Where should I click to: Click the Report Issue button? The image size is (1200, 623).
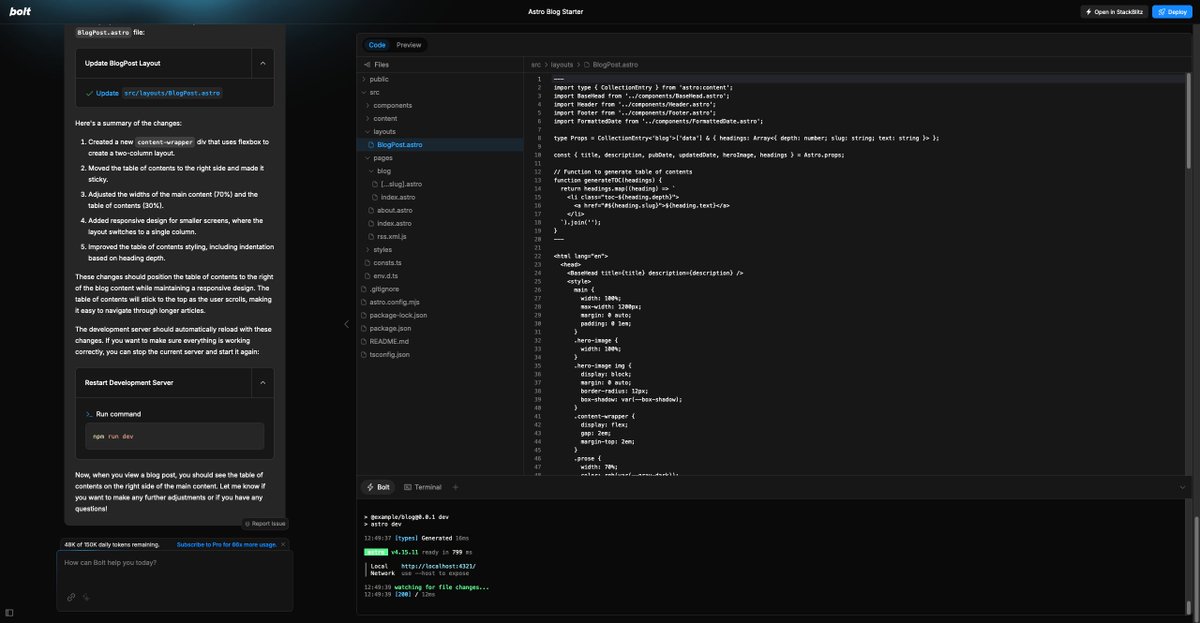pyautogui.click(x=265, y=523)
